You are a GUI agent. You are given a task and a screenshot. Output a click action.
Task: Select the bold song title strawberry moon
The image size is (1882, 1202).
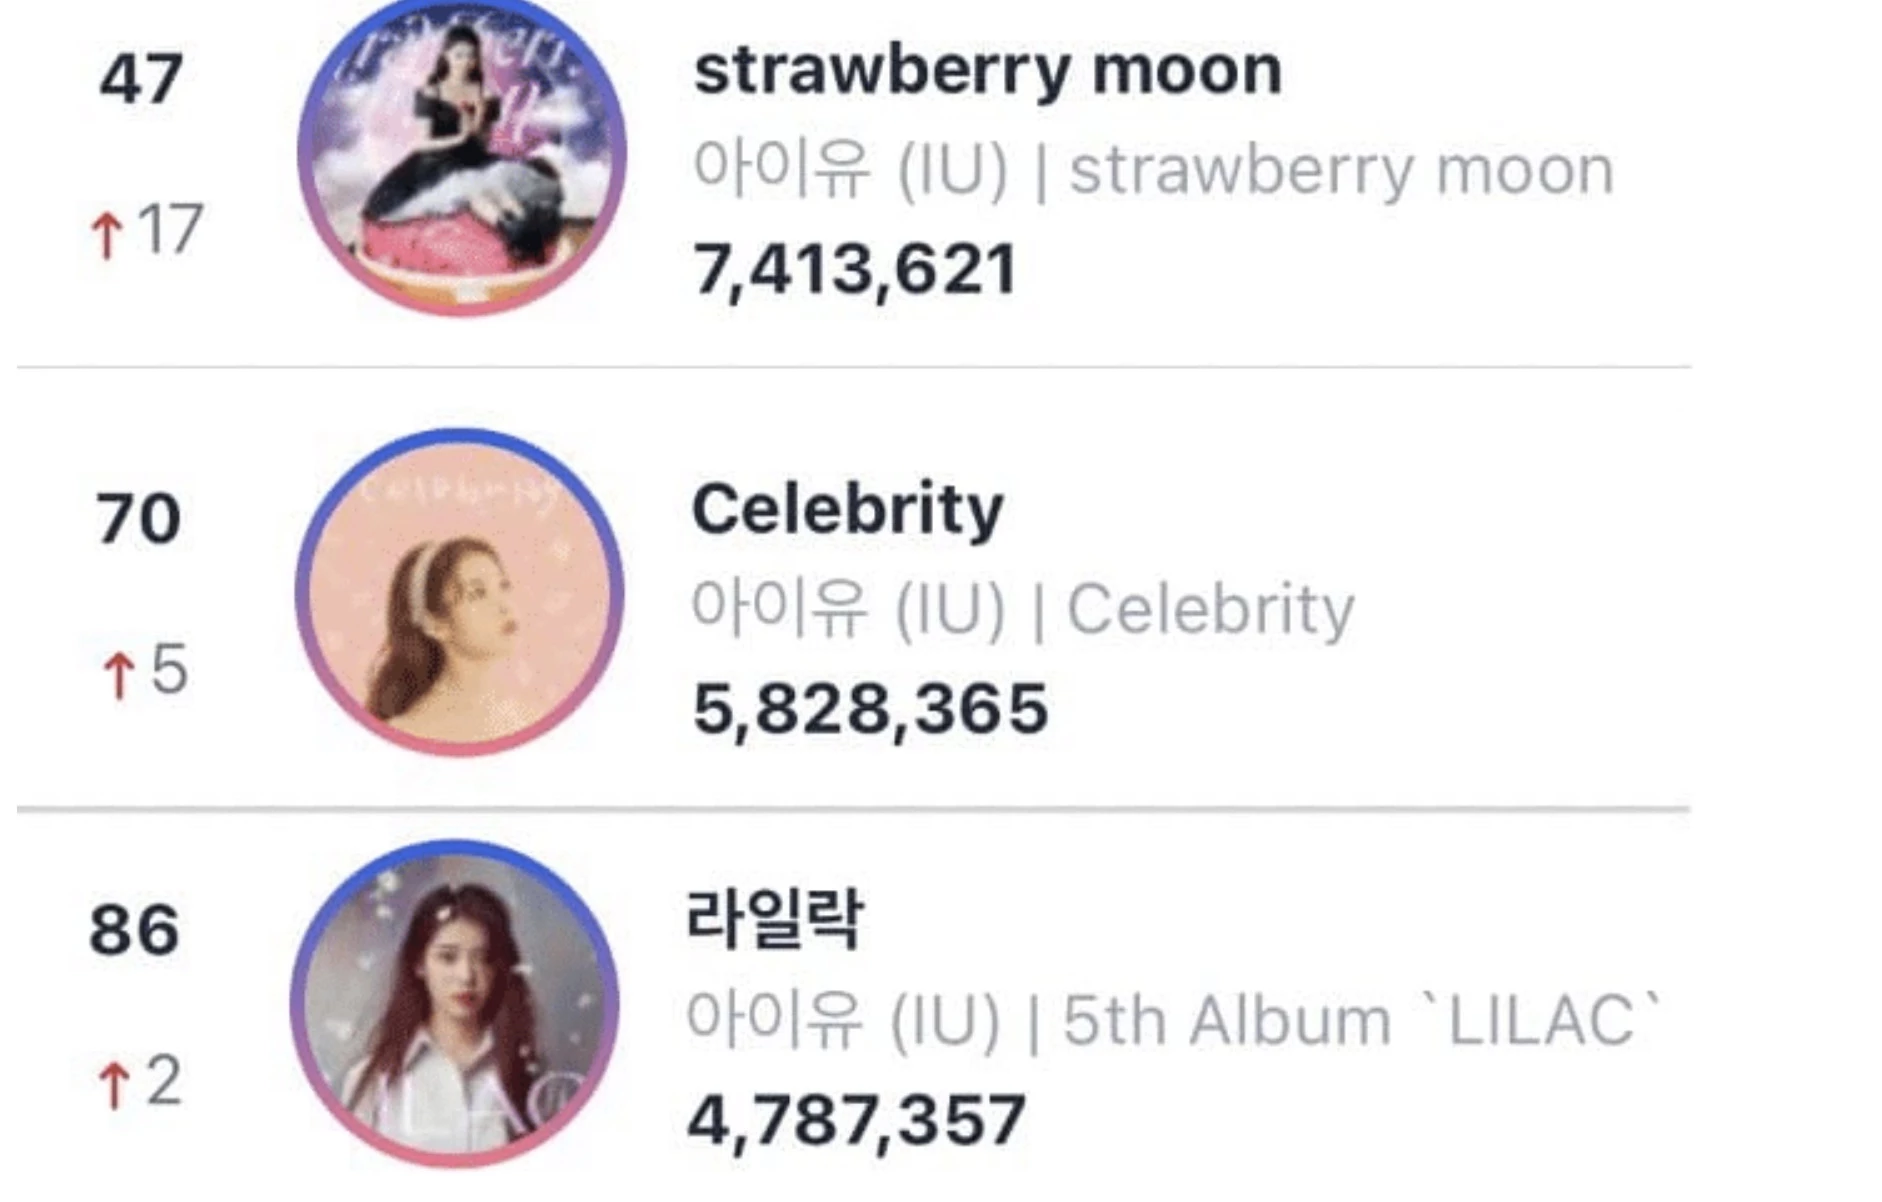coord(987,72)
